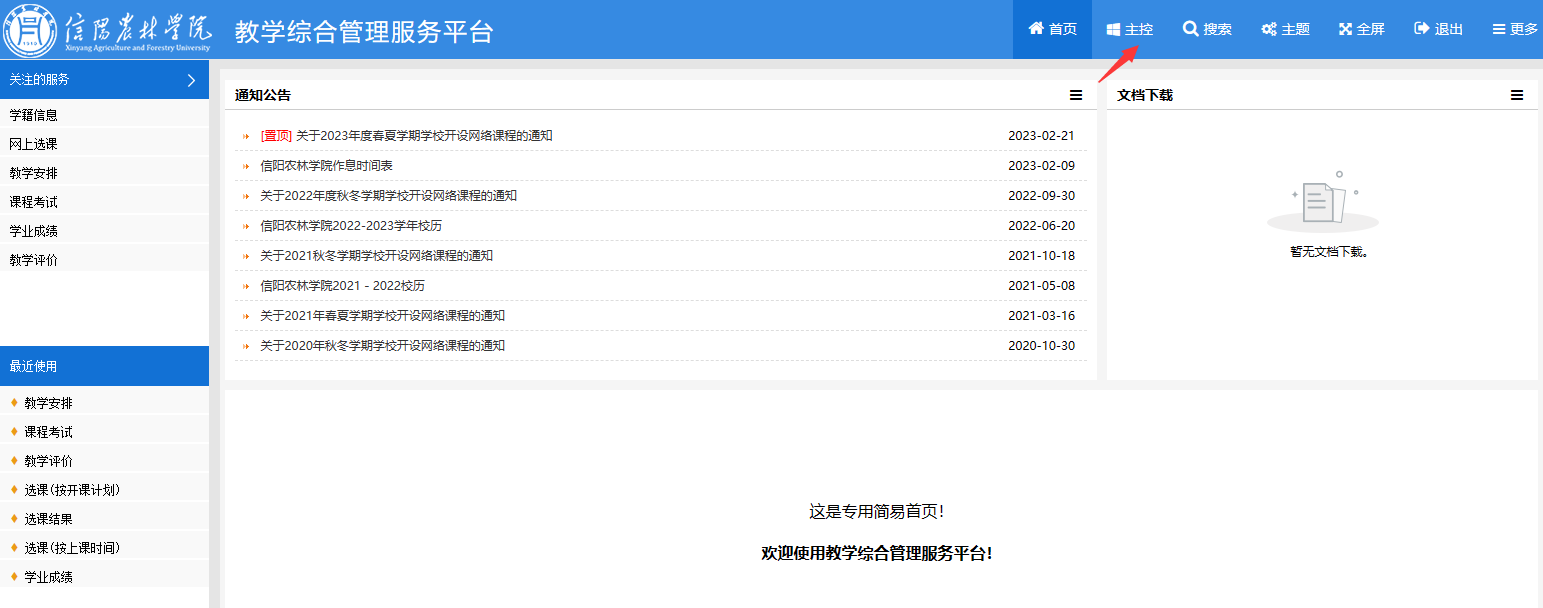Click the university logo emblem
The height and width of the screenshot is (608, 1543).
[x=30, y=30]
